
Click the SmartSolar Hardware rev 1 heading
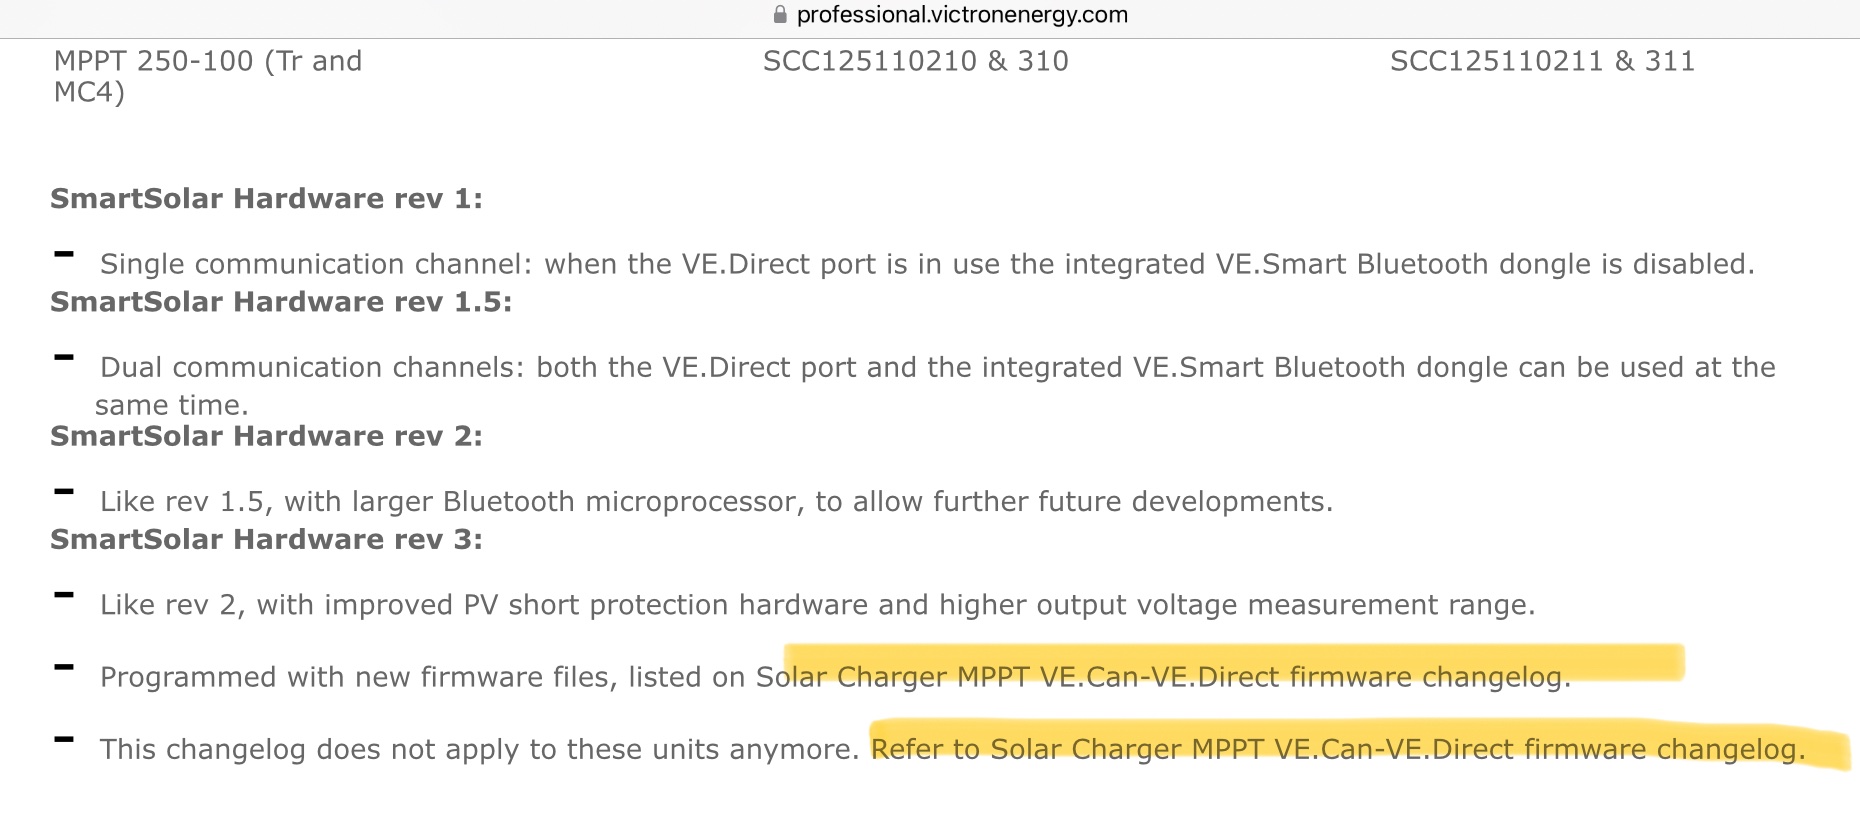(x=266, y=199)
